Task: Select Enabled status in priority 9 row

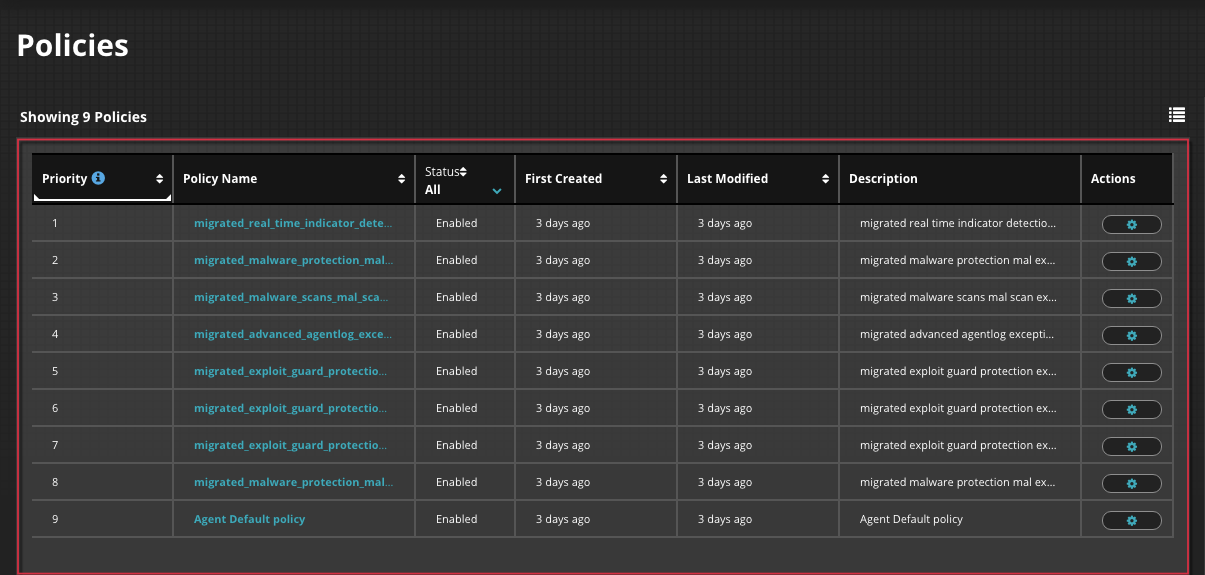Action: (x=456, y=519)
